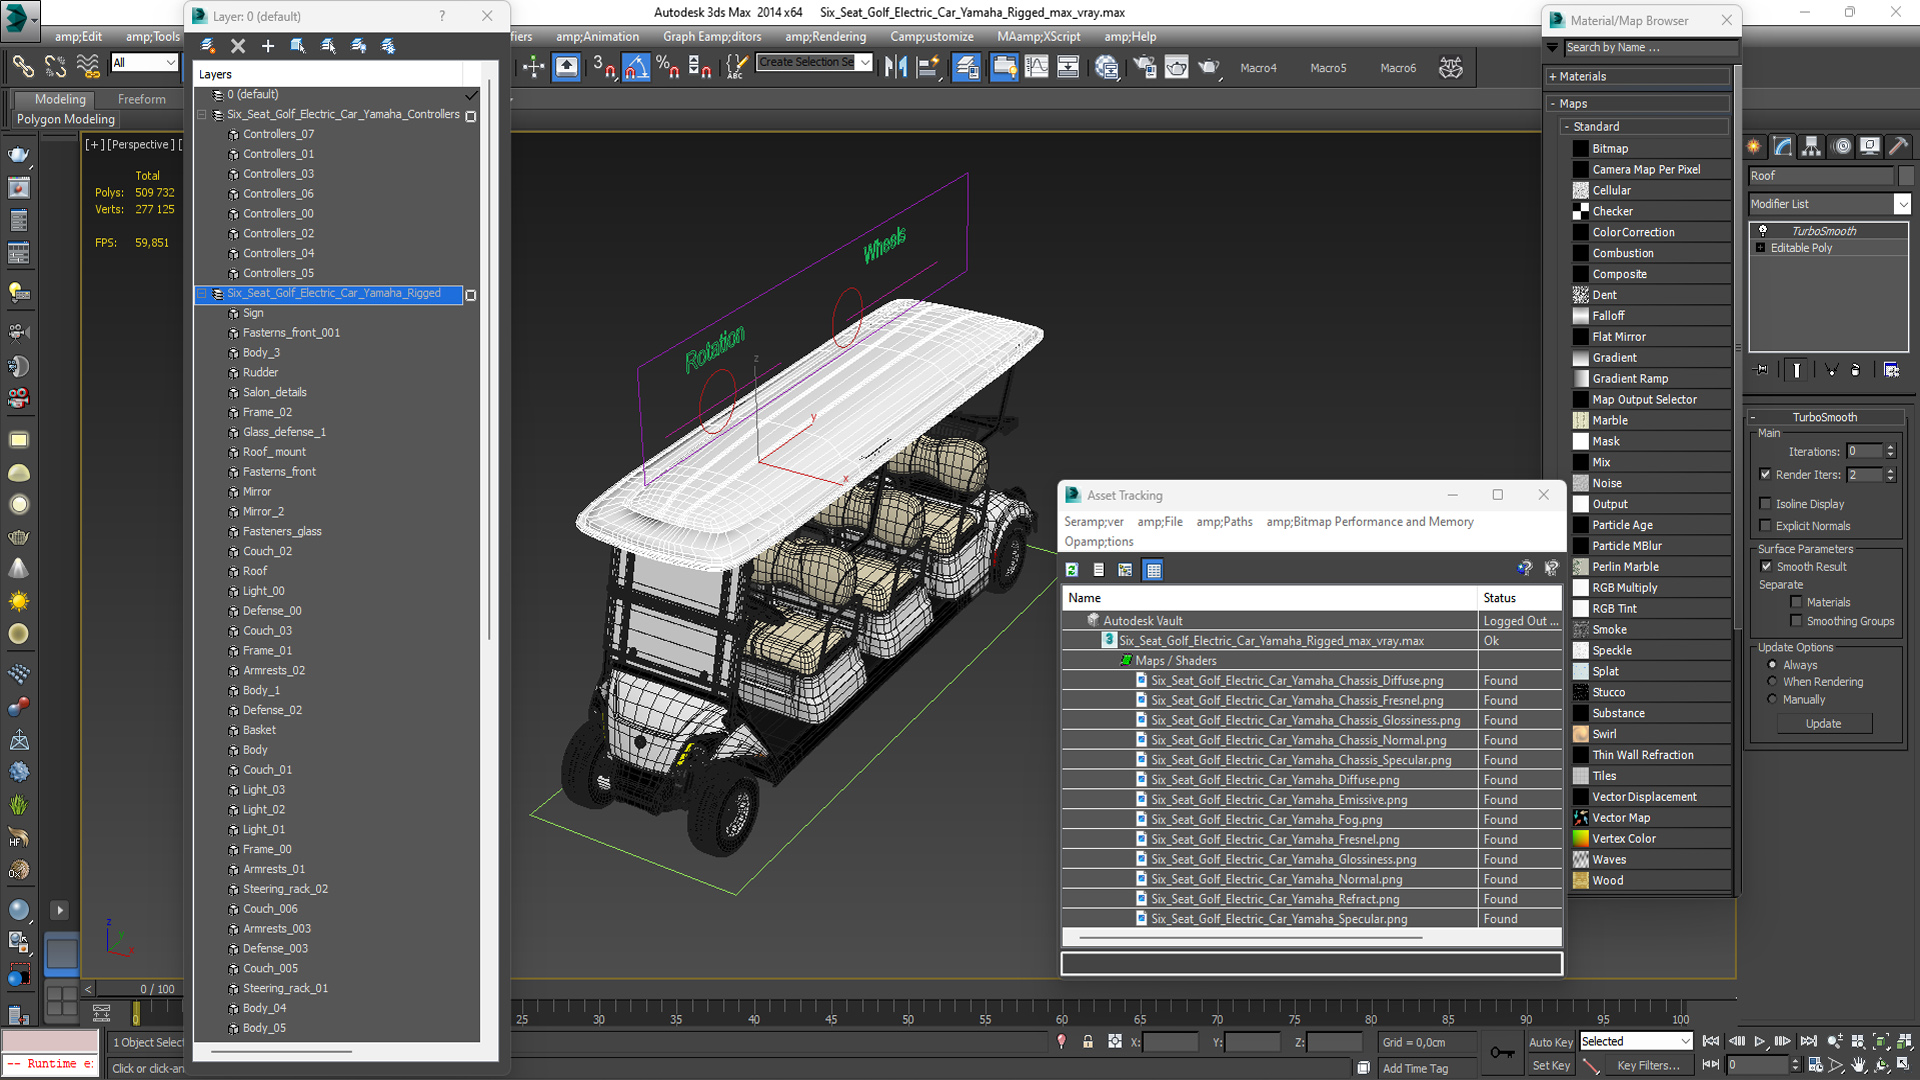
Task: Click the Pin Stack icon
Action: click(1762, 370)
